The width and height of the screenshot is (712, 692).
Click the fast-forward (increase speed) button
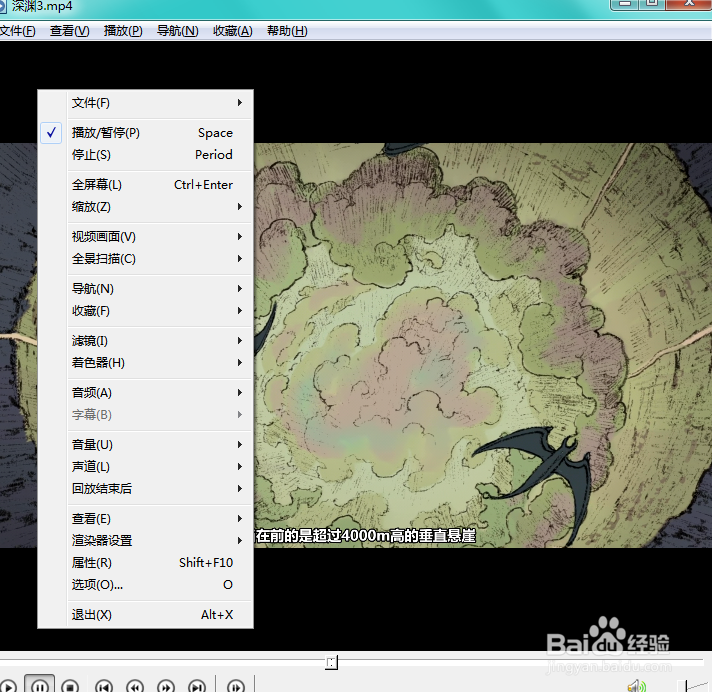point(166,687)
